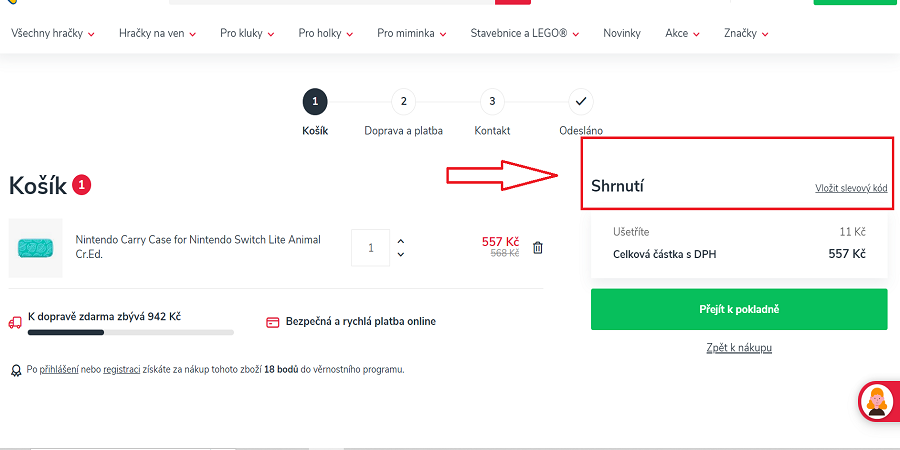Click the quantity input field

(371, 248)
